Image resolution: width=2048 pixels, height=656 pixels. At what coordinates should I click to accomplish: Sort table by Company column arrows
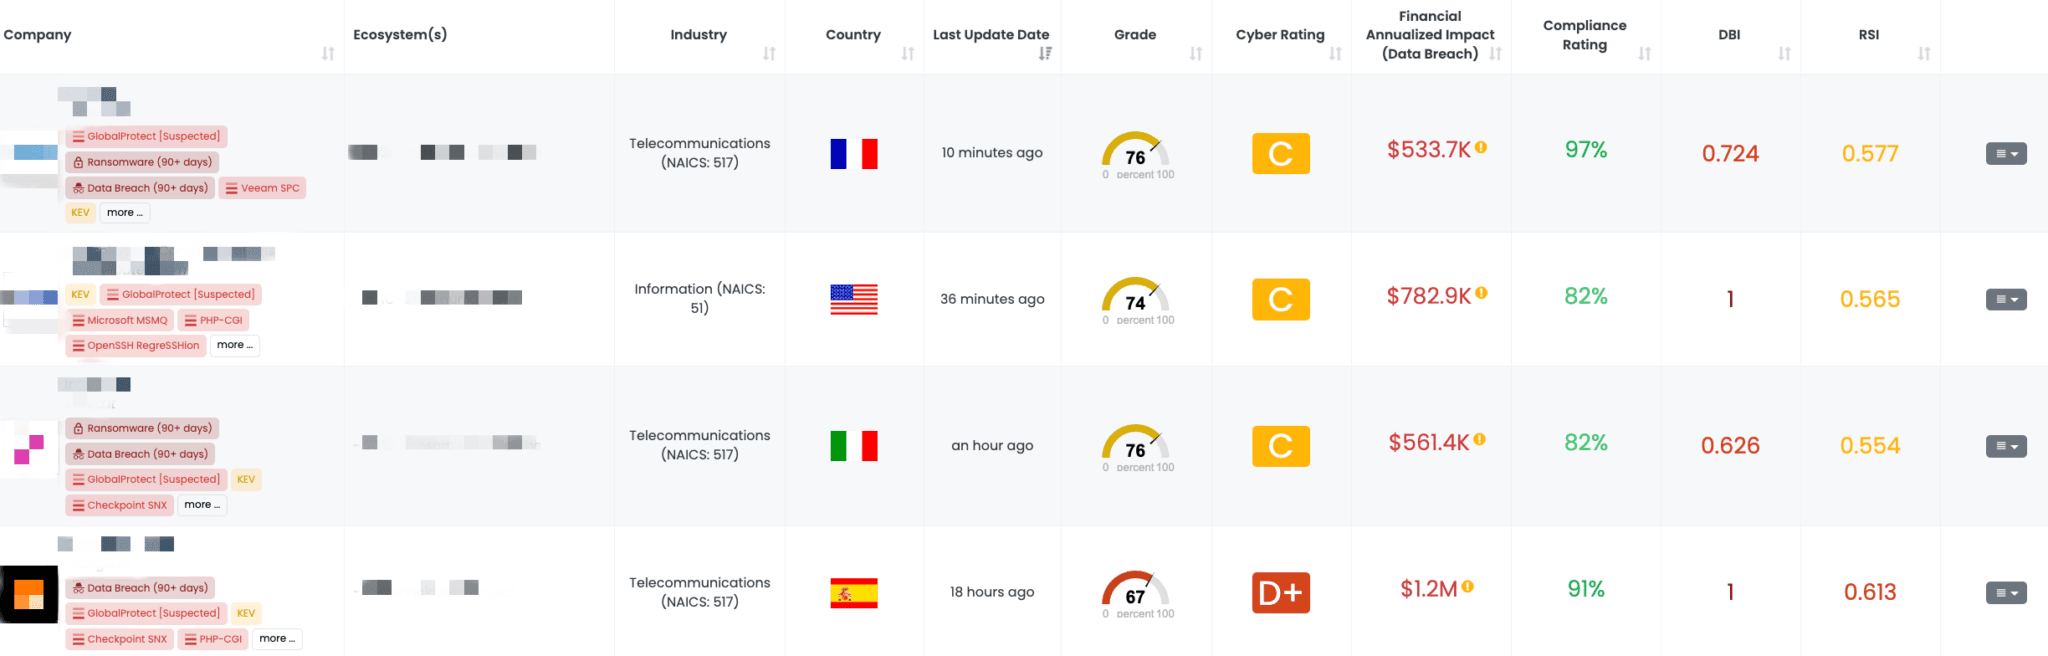pyautogui.click(x=328, y=54)
